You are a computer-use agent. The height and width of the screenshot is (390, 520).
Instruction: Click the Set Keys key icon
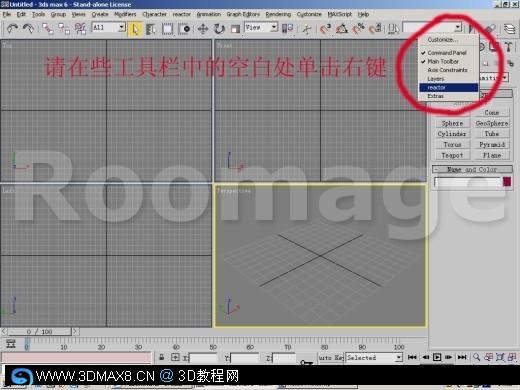[x=306, y=362]
